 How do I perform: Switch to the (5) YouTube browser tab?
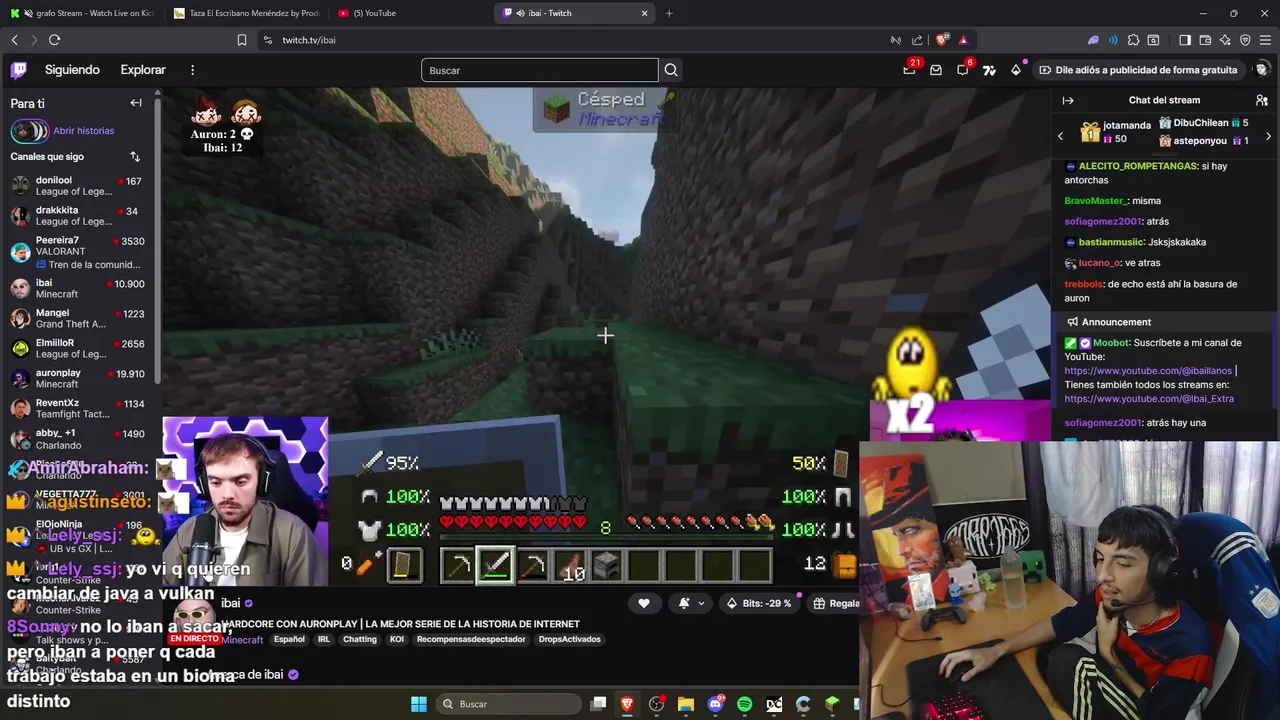tap(410, 13)
